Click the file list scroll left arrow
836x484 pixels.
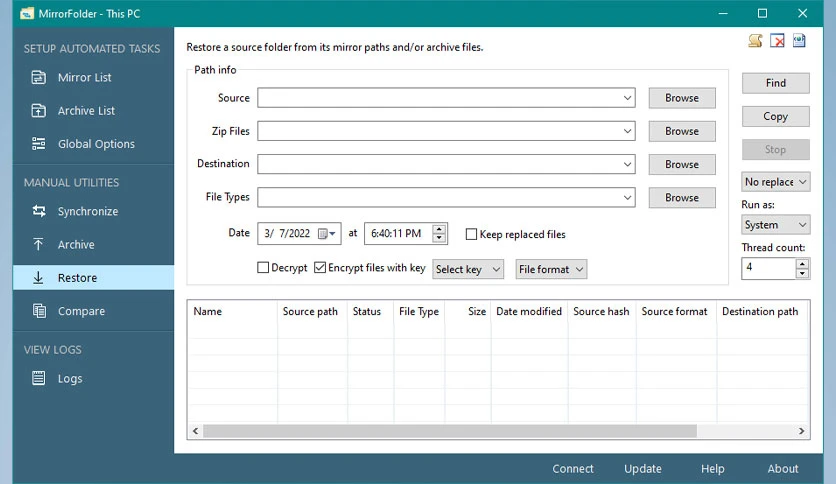(195, 431)
